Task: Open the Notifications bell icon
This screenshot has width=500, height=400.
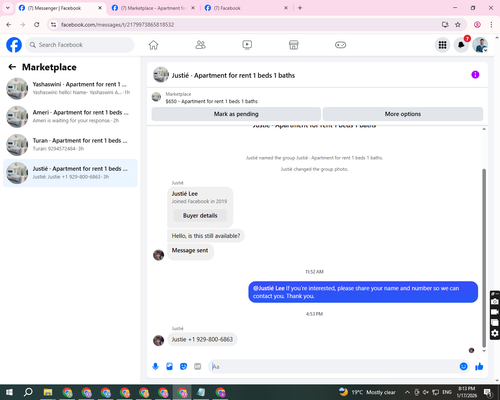Action: click(461, 45)
